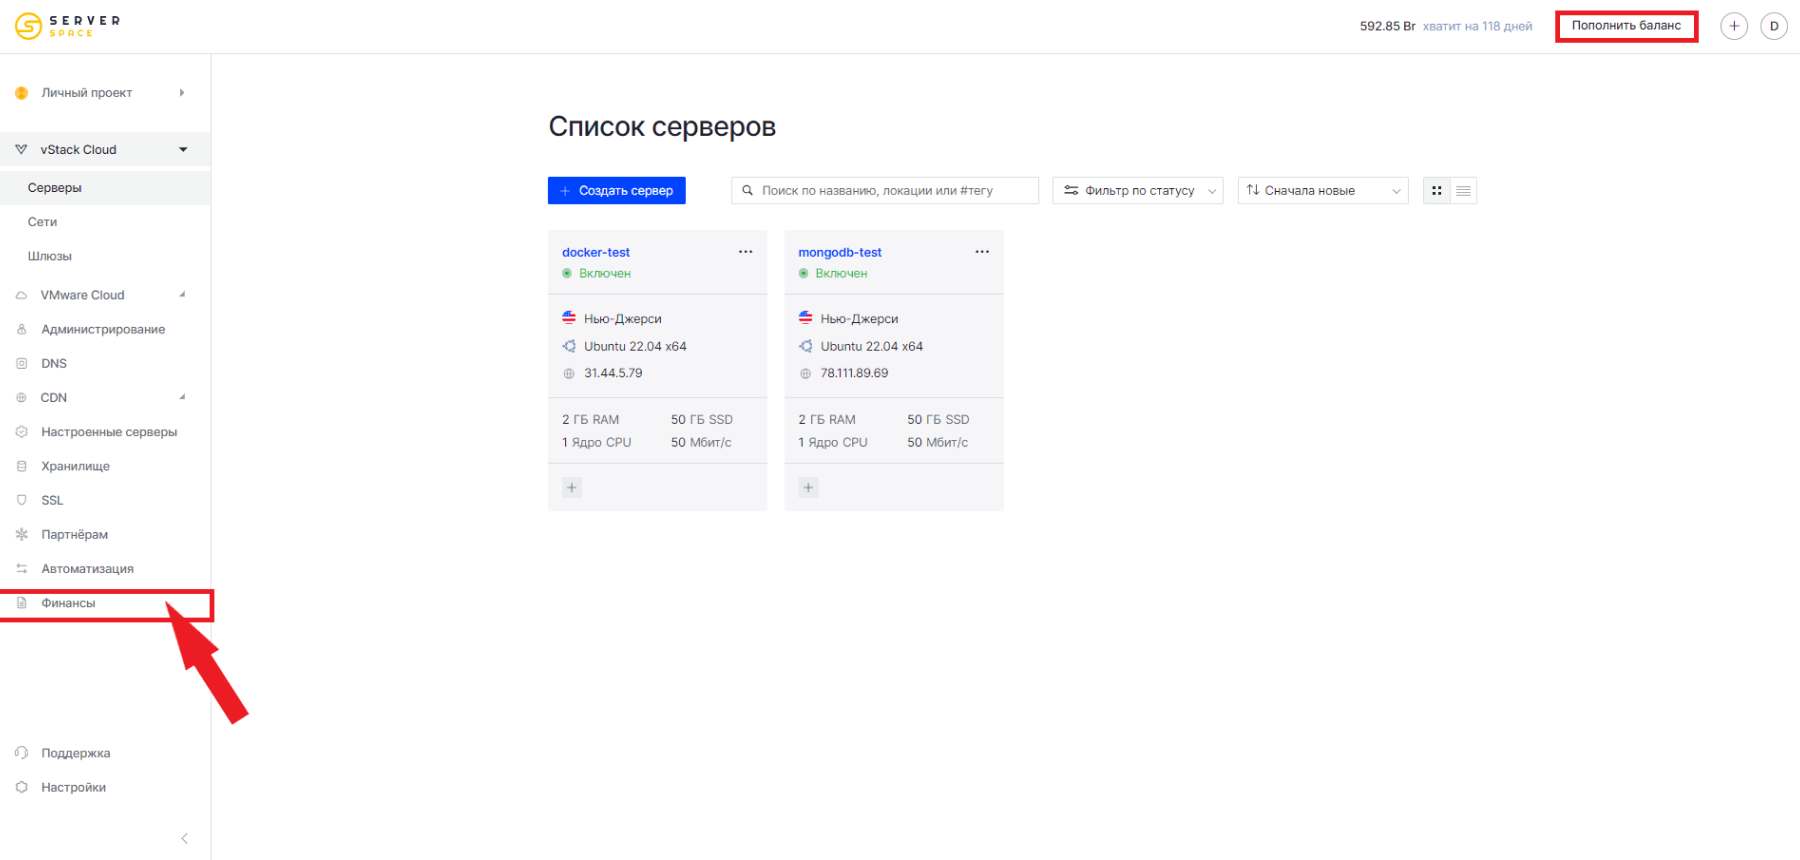Focus the server search field

(885, 190)
